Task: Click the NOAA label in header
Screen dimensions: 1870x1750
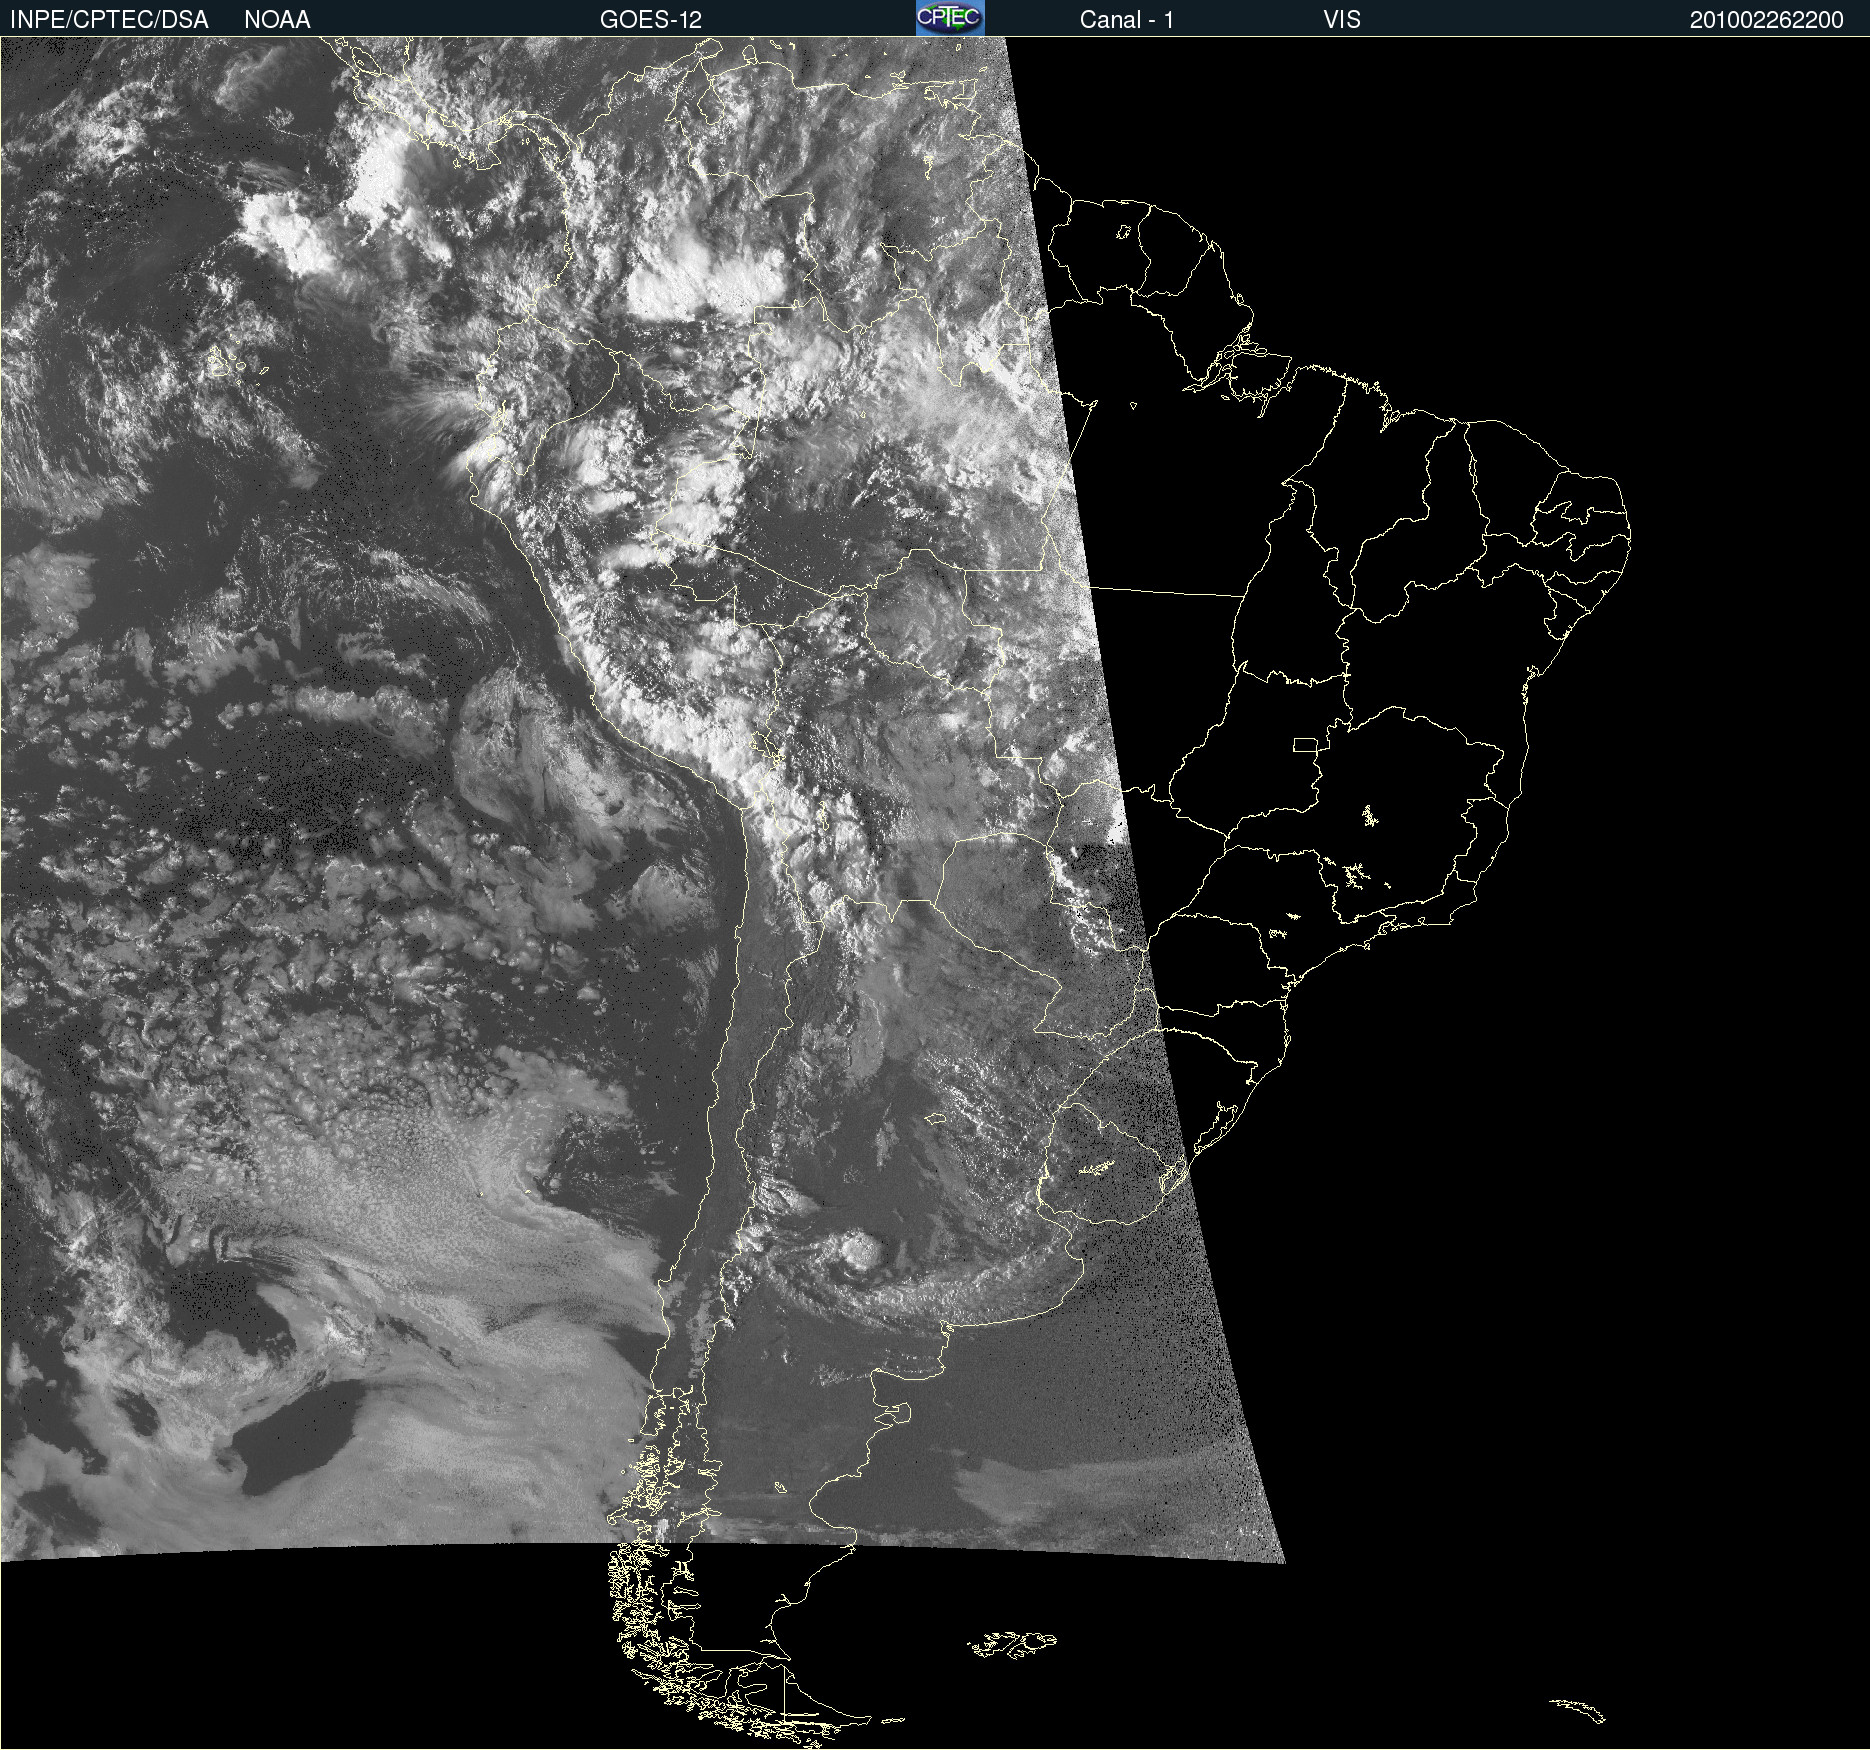Action: pyautogui.click(x=277, y=20)
